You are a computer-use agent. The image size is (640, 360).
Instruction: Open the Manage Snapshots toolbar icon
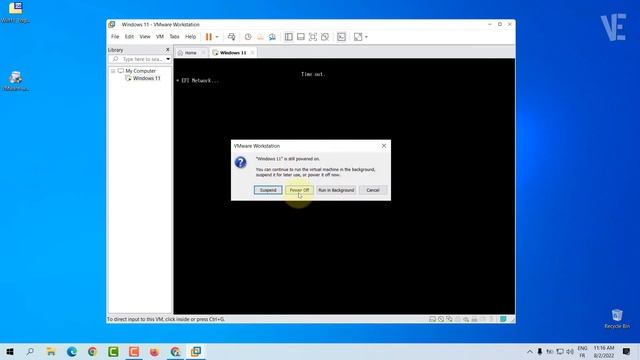tap(272, 37)
